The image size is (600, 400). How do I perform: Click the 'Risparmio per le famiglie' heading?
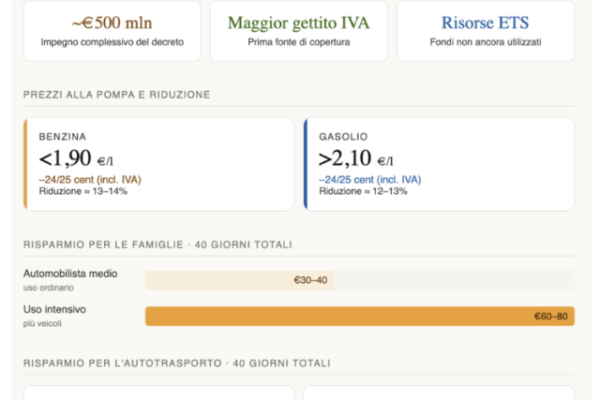click(158, 244)
